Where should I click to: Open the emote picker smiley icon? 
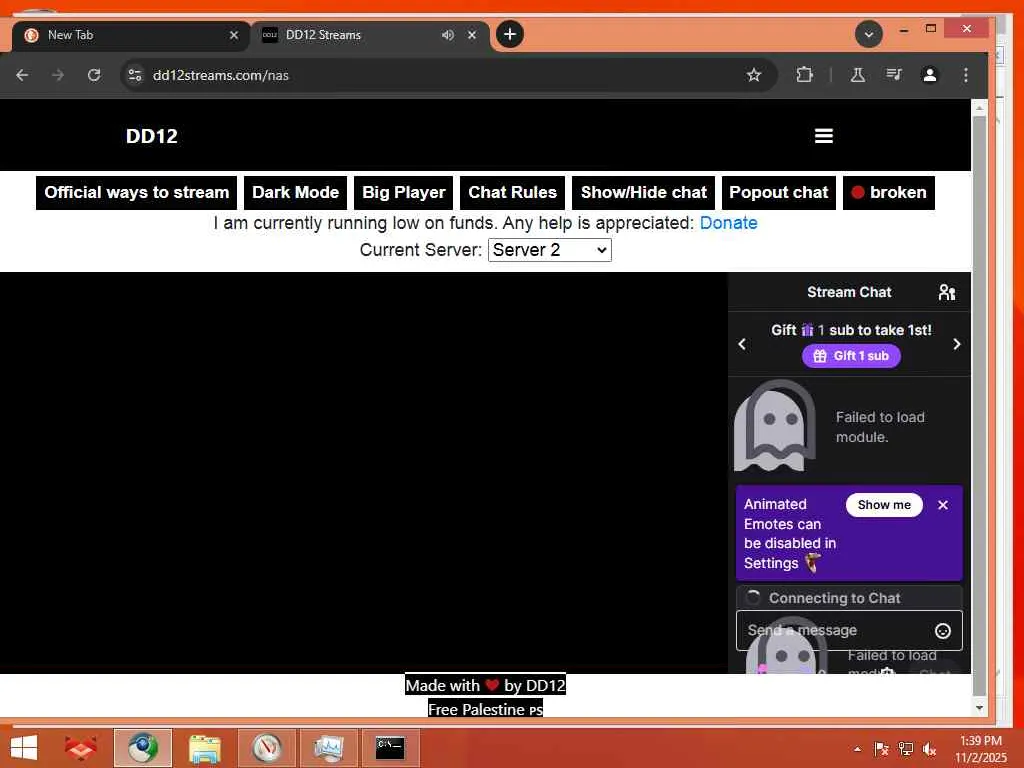(942, 630)
